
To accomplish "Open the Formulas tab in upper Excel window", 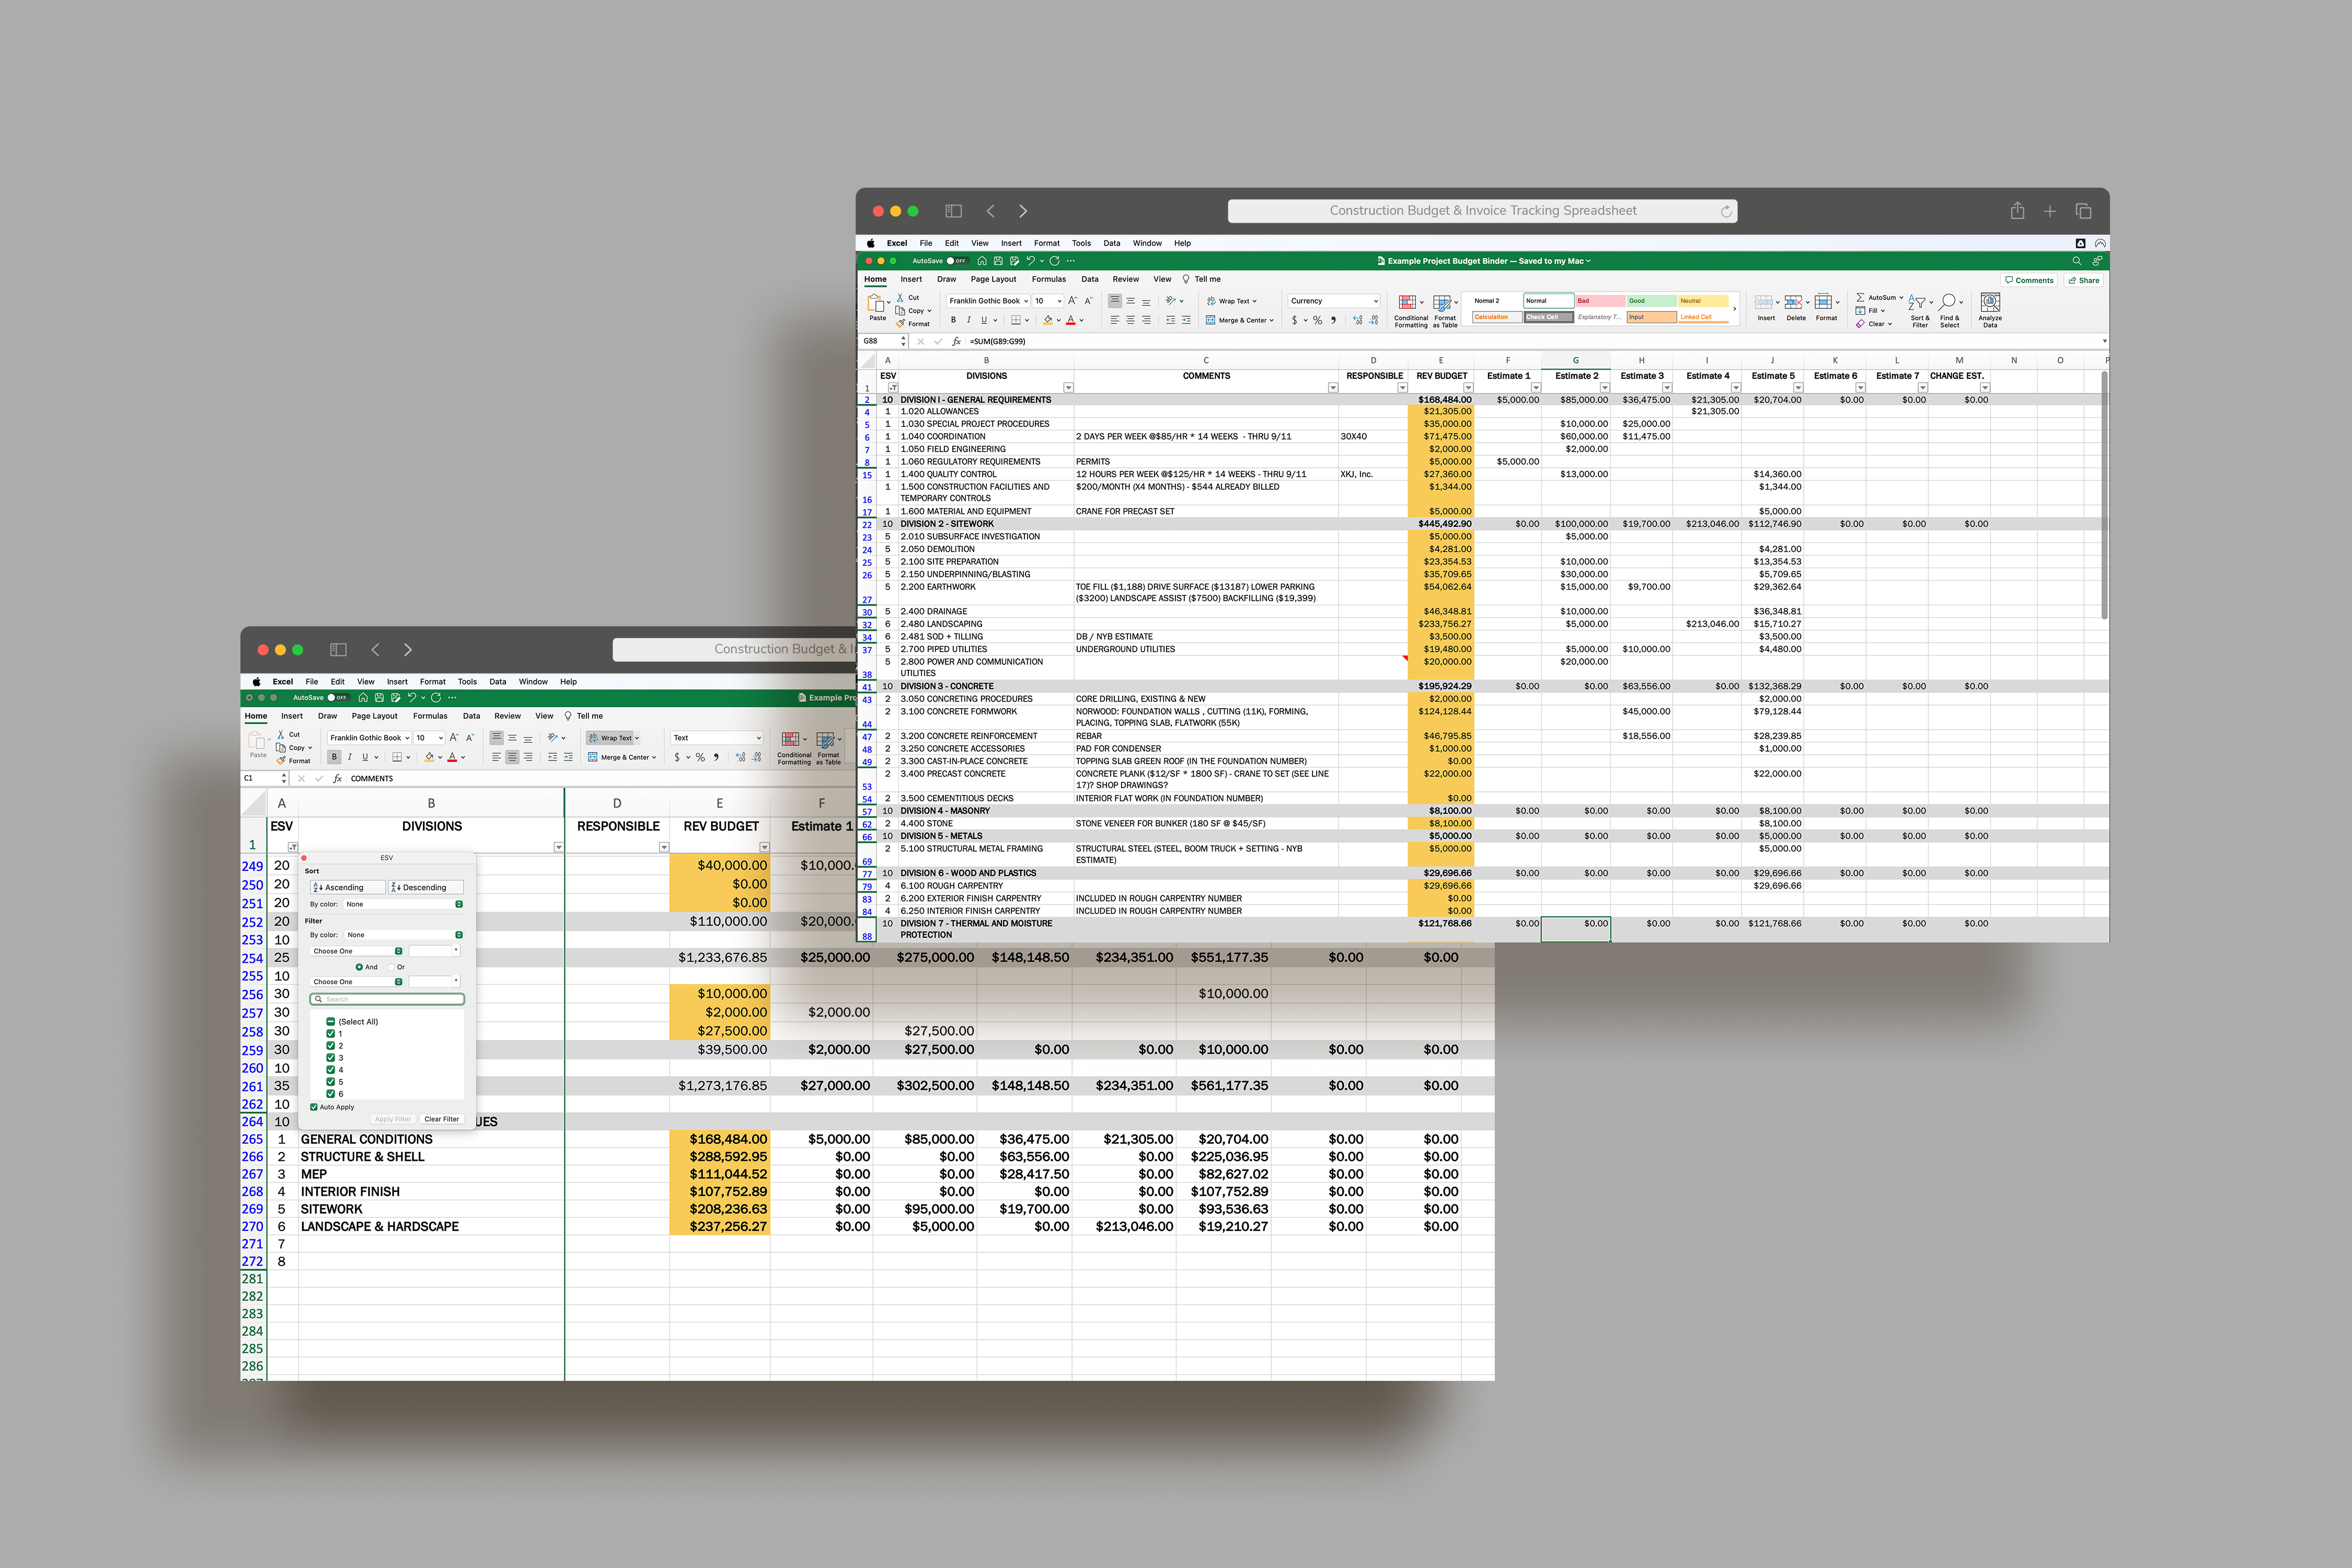I will pyautogui.click(x=1048, y=279).
